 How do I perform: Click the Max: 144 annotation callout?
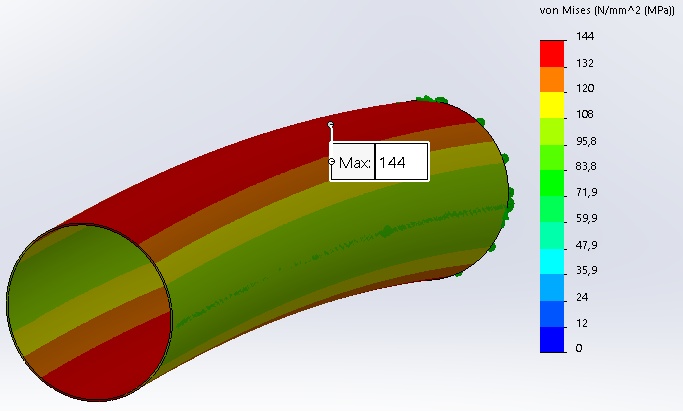[x=379, y=162]
